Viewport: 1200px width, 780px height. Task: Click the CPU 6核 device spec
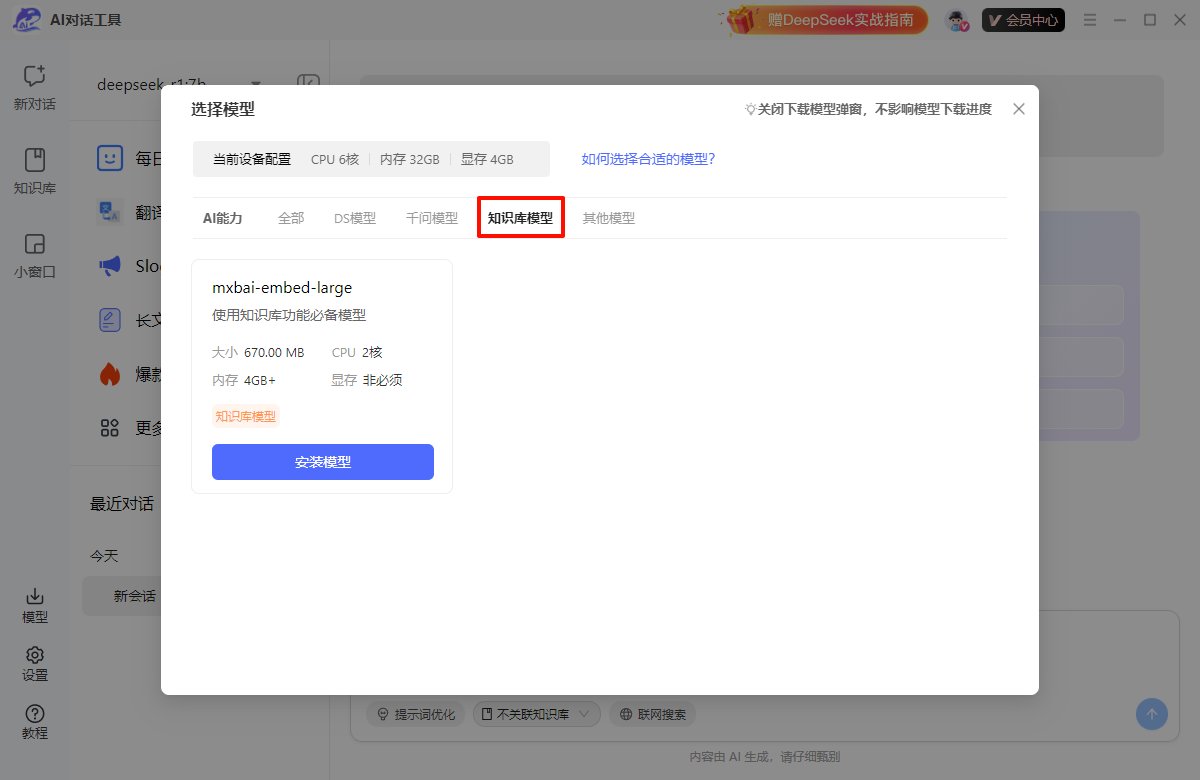[335, 159]
